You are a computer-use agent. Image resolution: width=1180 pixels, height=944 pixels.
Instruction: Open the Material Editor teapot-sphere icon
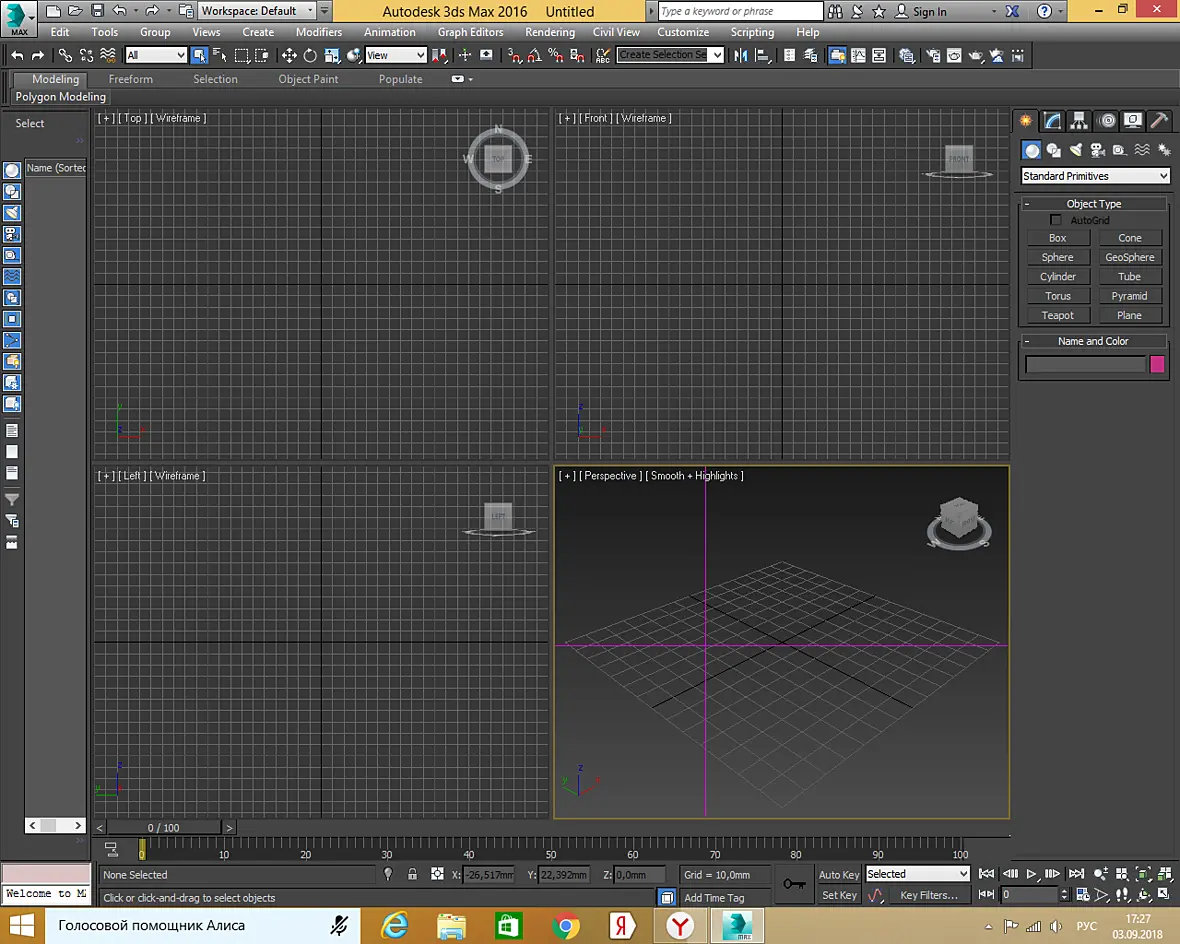pos(907,56)
